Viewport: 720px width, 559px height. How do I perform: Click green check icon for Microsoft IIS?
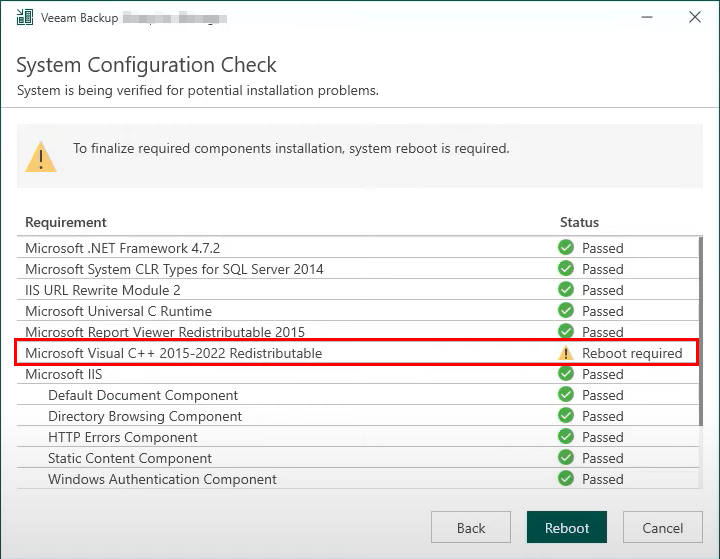(566, 373)
